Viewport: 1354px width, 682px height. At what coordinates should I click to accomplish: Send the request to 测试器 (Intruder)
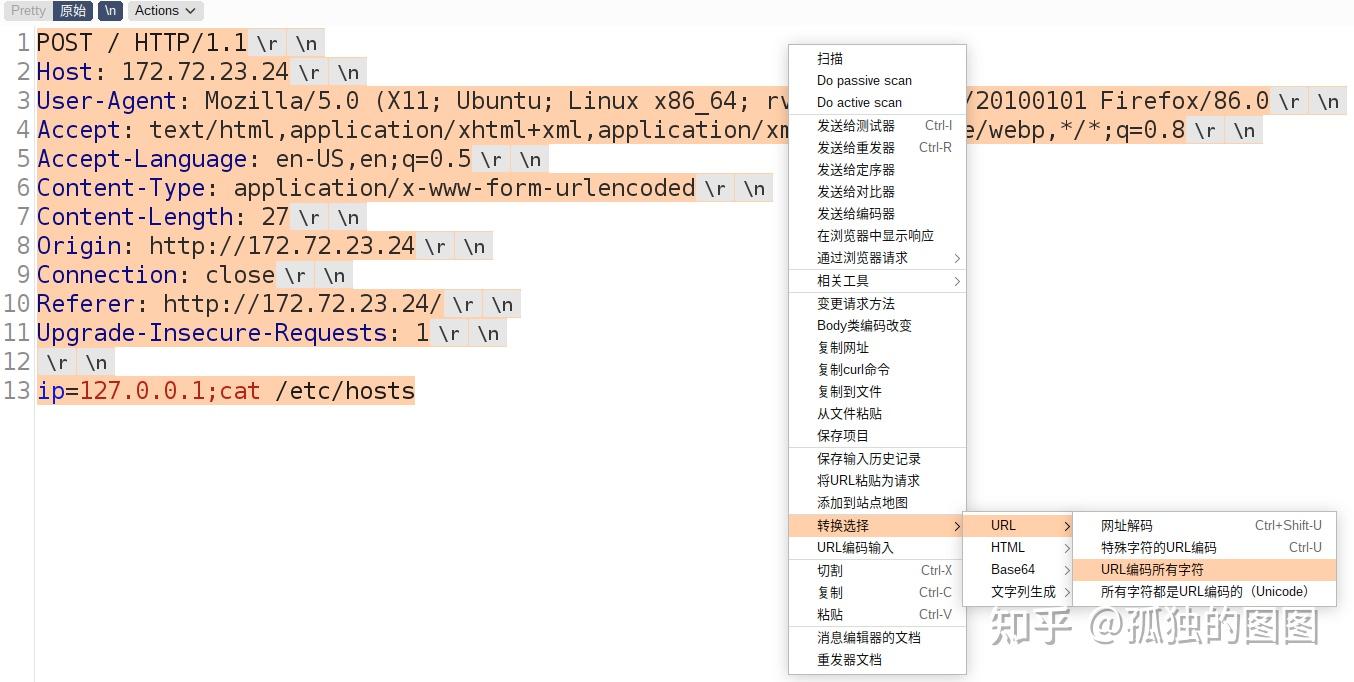855,125
